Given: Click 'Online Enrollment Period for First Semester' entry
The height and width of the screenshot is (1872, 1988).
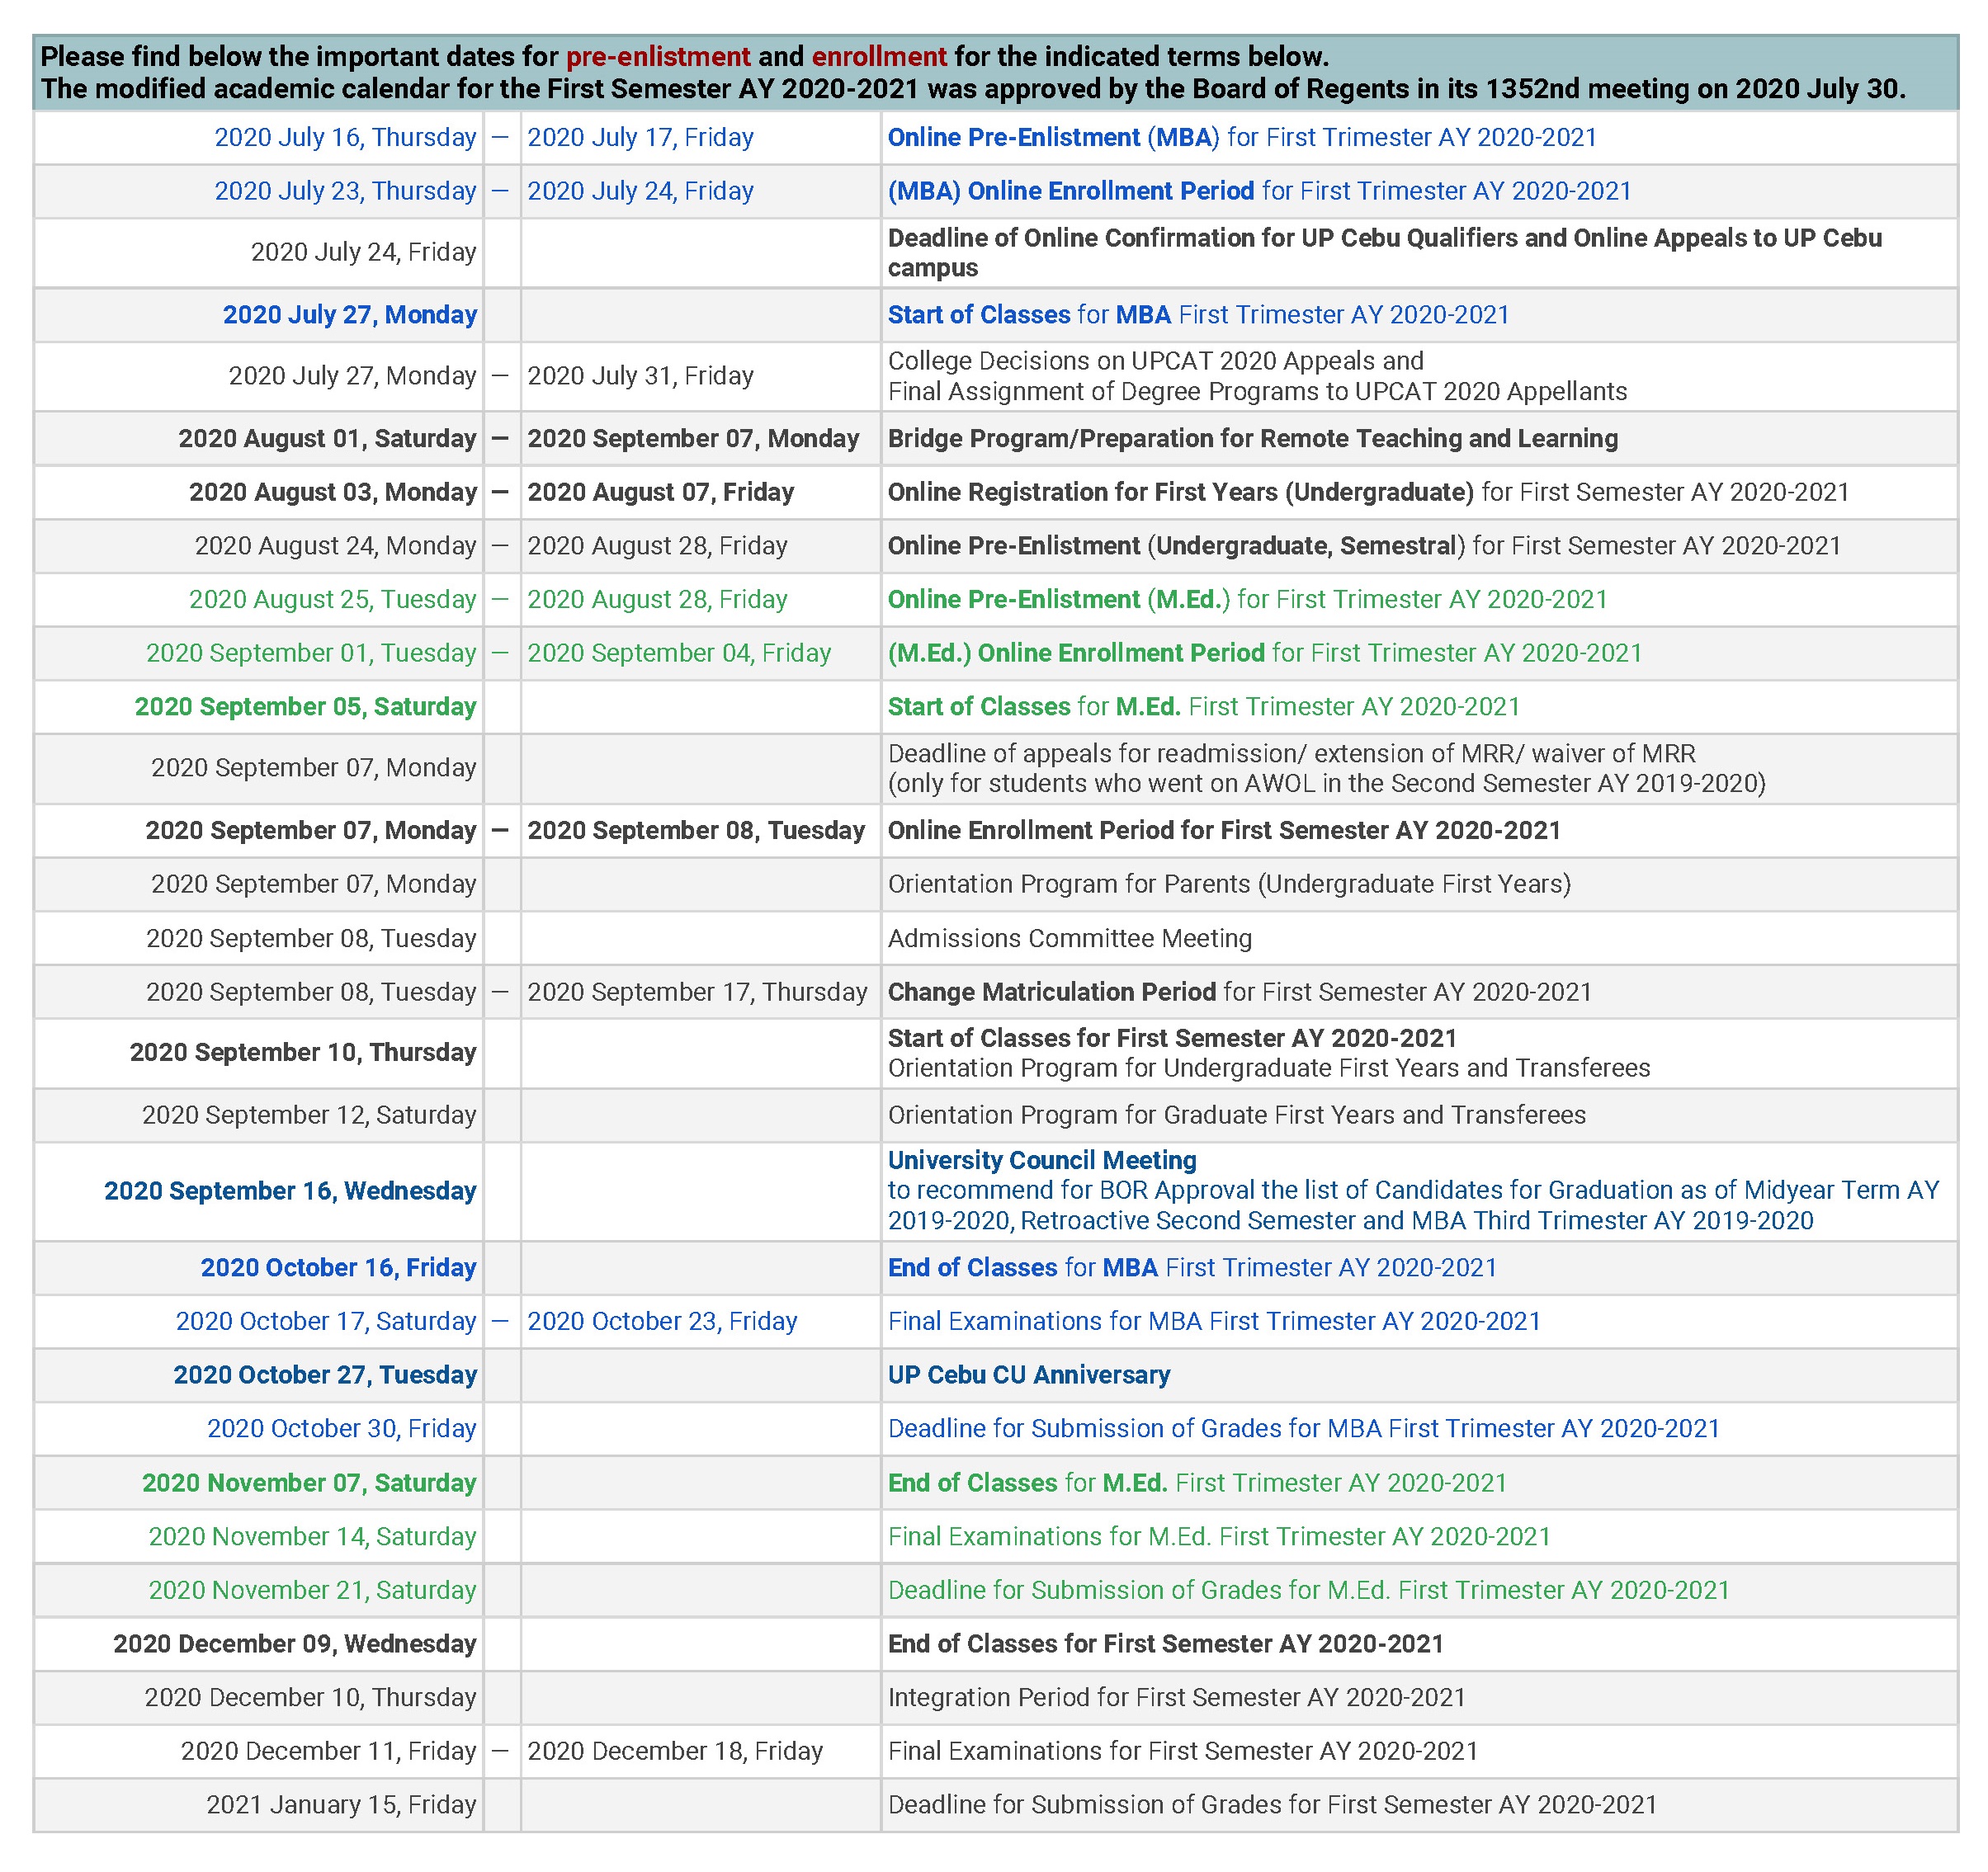Looking at the screenshot, I should pyautogui.click(x=1224, y=831).
